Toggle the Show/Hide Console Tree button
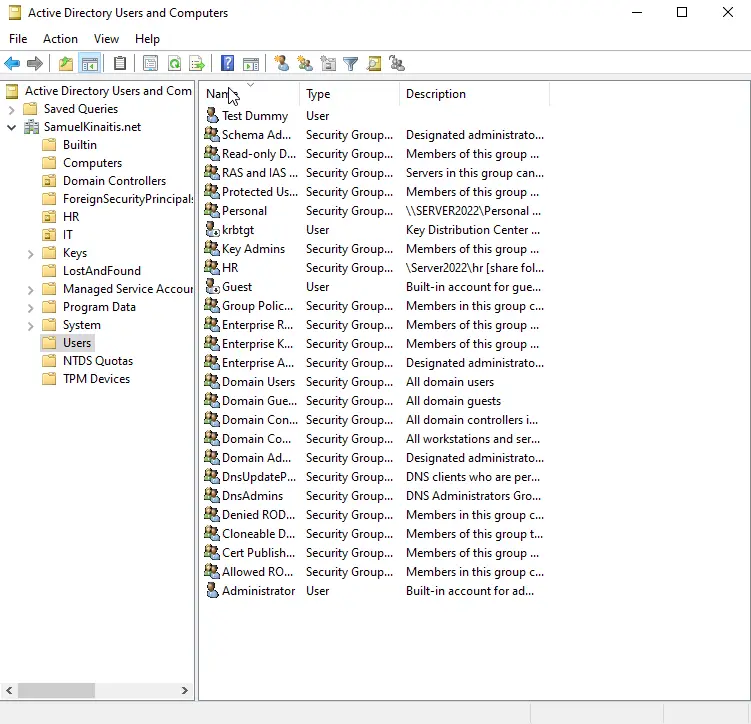The height and width of the screenshot is (724, 751). [90, 64]
